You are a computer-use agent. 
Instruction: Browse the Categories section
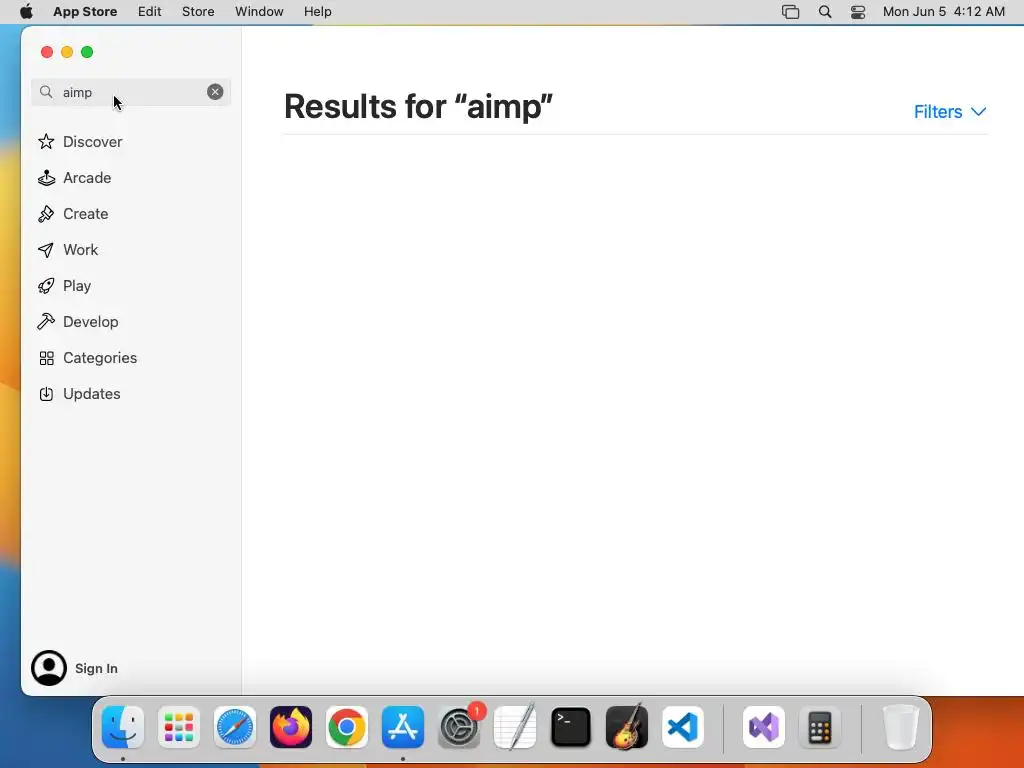point(100,358)
